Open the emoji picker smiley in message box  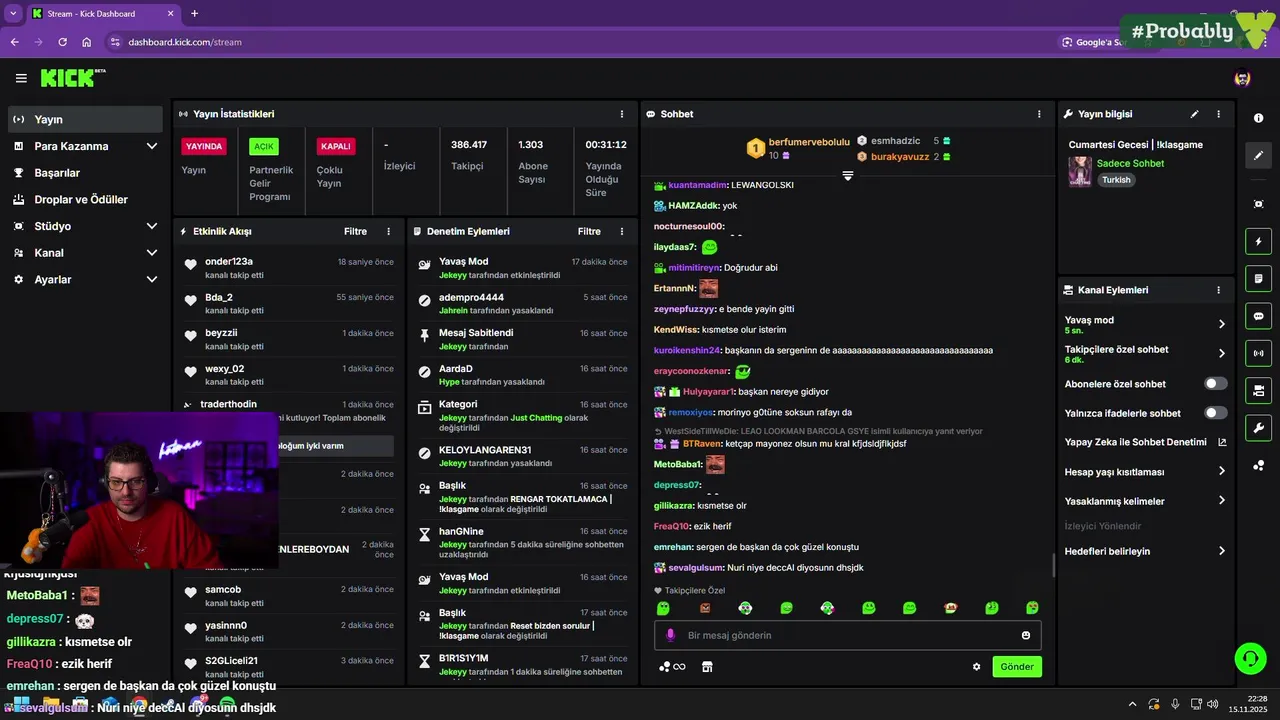coord(1026,635)
